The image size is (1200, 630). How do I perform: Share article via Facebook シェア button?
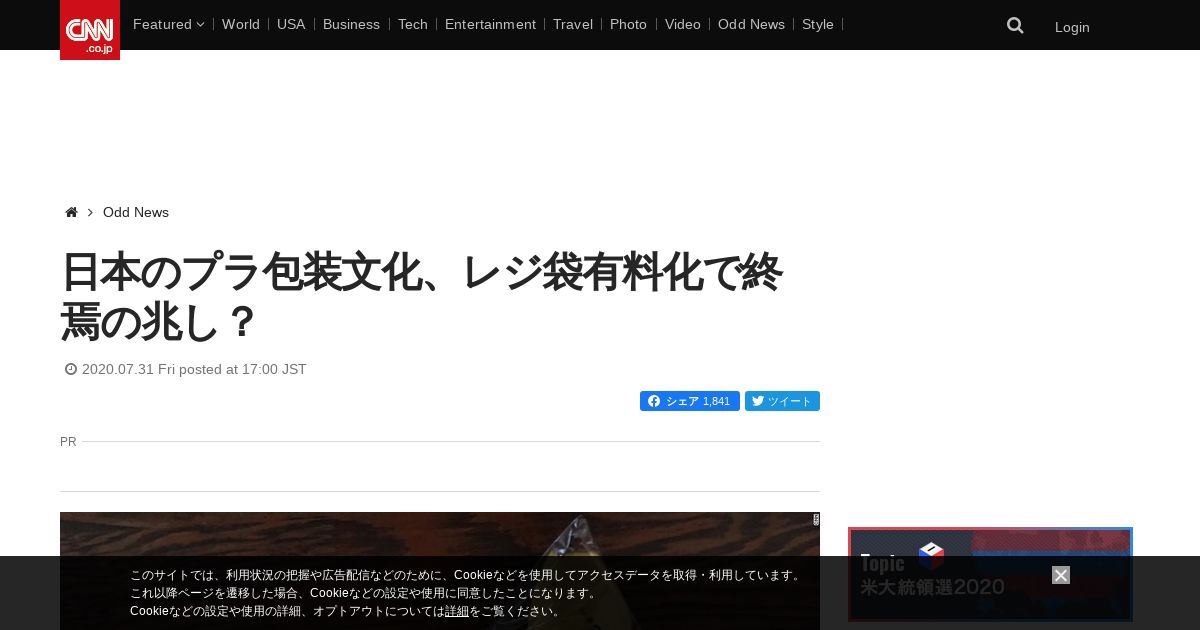click(x=690, y=401)
